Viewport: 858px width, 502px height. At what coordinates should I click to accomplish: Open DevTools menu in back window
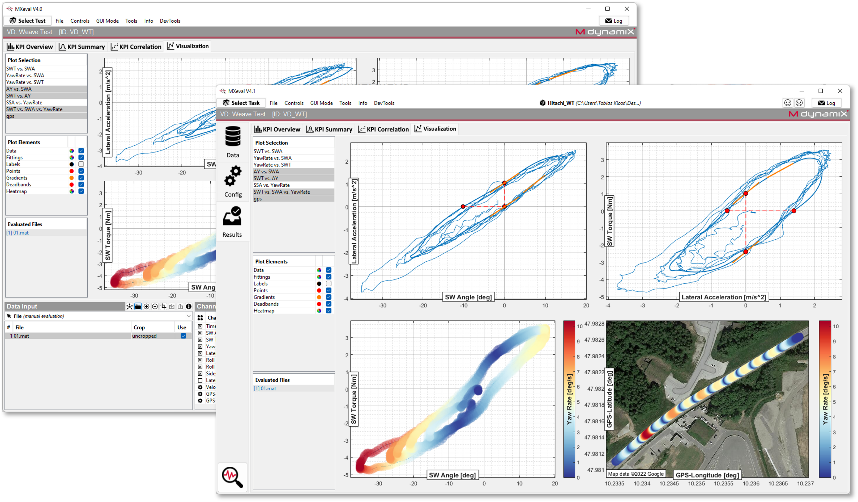[x=170, y=21]
